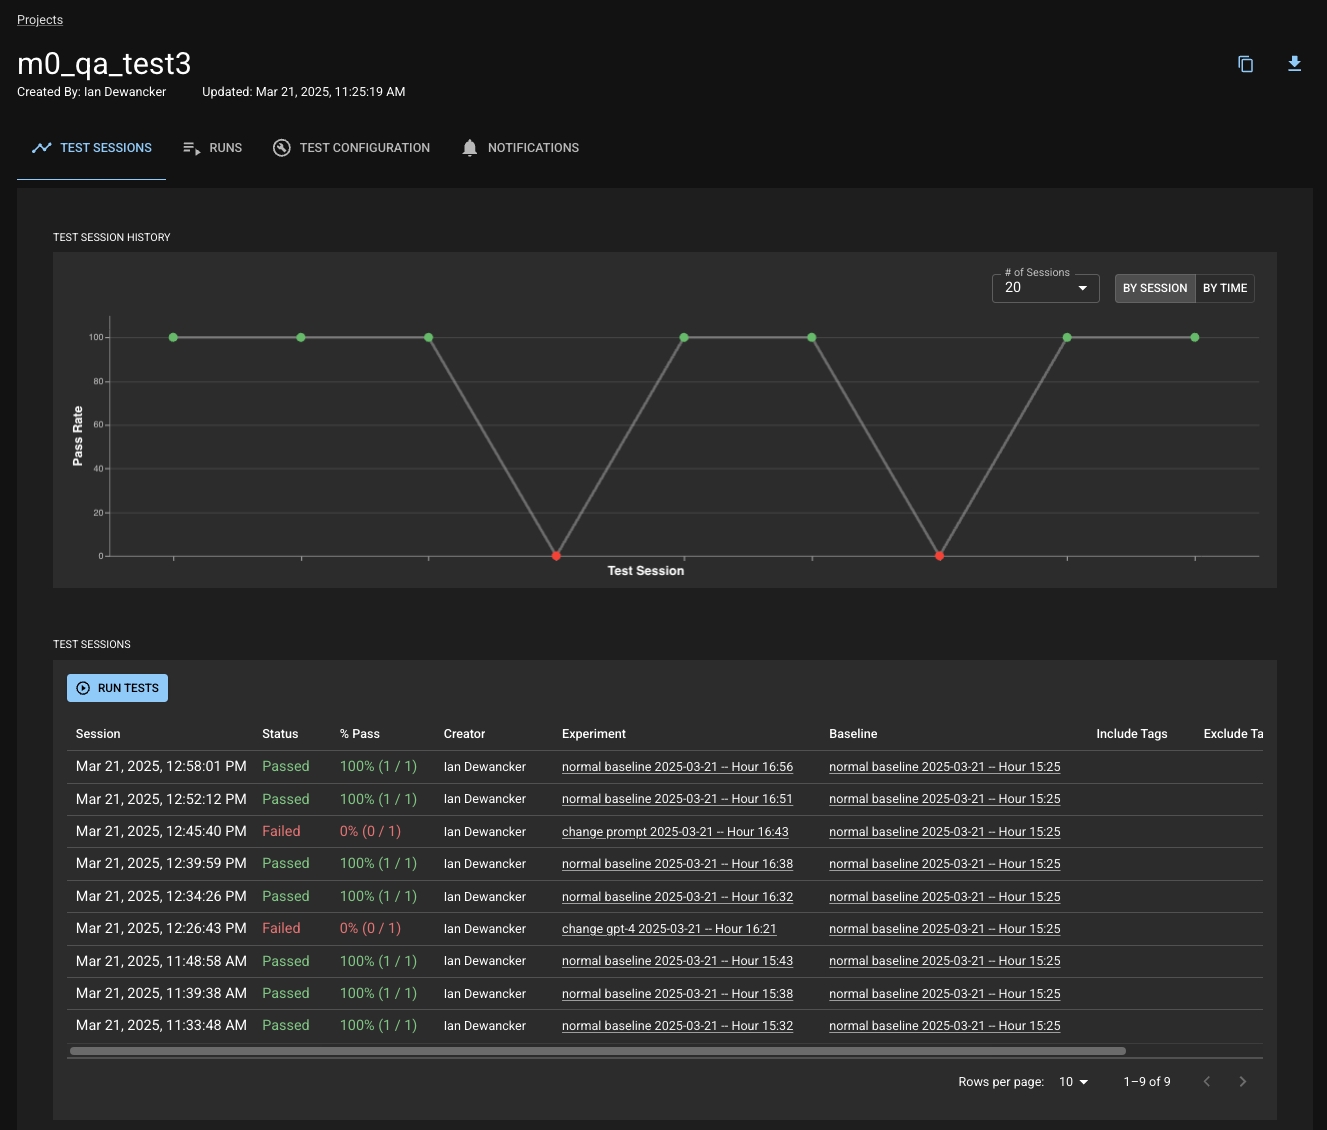Open experiment change prompt Hour 16:43
The height and width of the screenshot is (1130, 1327).
[x=674, y=832]
